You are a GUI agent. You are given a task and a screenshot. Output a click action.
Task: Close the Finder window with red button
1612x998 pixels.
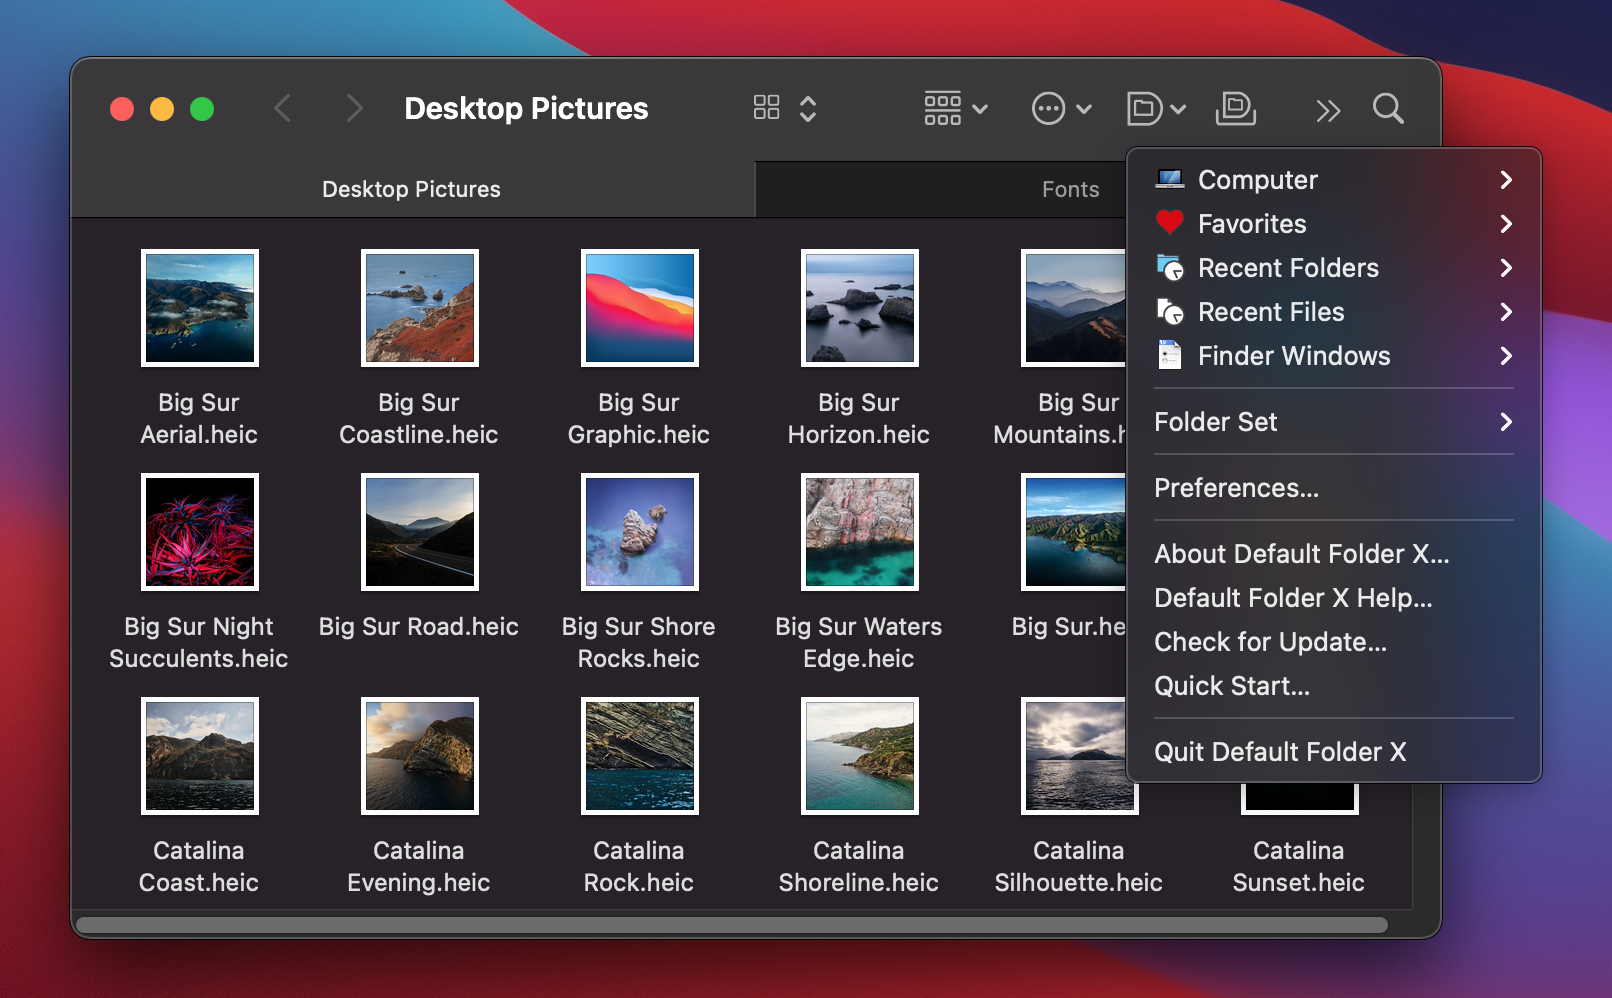point(122,109)
